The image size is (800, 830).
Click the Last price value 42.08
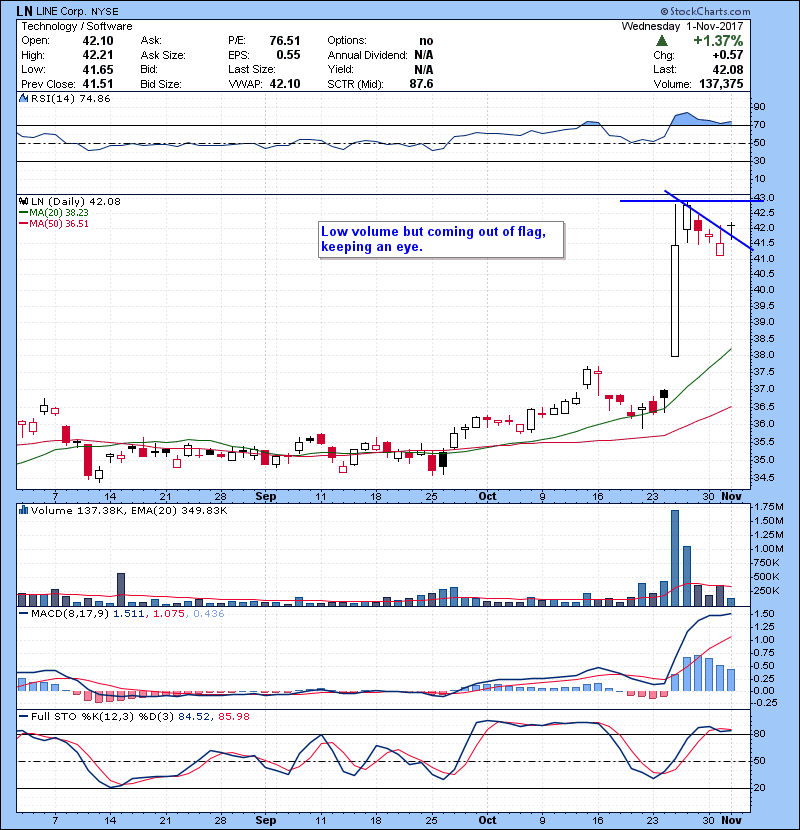(728, 69)
